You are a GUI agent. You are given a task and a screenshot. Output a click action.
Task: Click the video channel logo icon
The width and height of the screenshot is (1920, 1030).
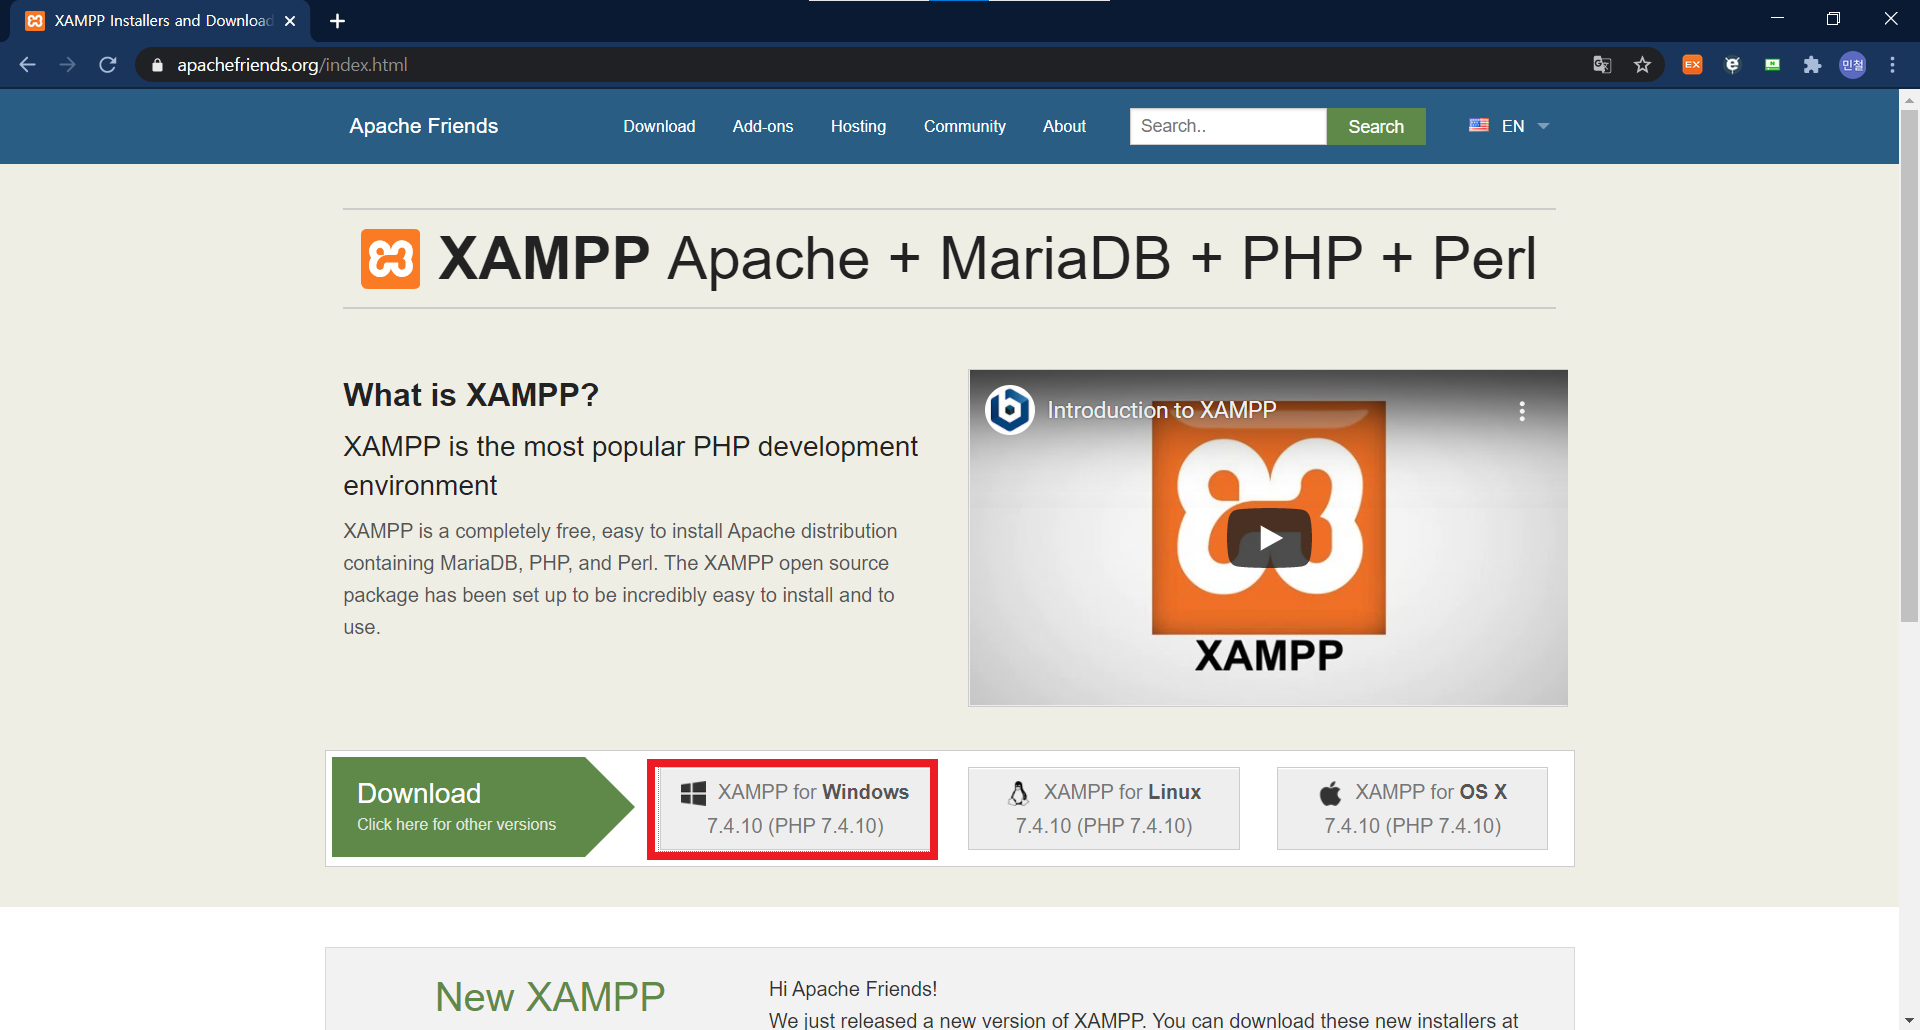click(1009, 409)
